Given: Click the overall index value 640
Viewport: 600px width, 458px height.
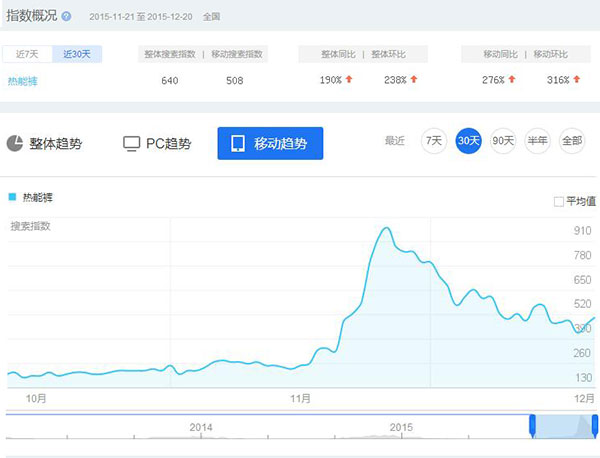Looking at the screenshot, I should tap(170, 80).
